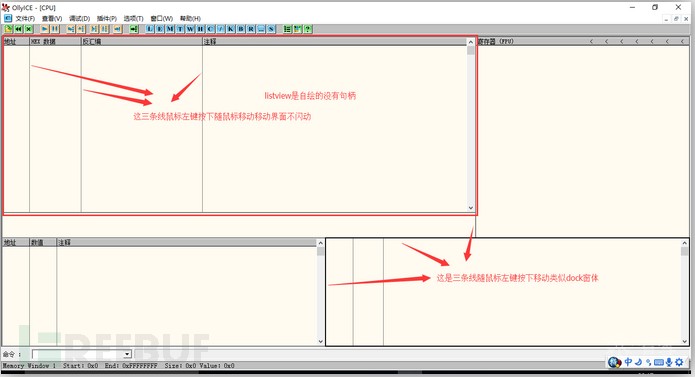Click the HEX 数据 column header
The width and height of the screenshot is (695, 377).
pyautogui.click(x=55, y=42)
